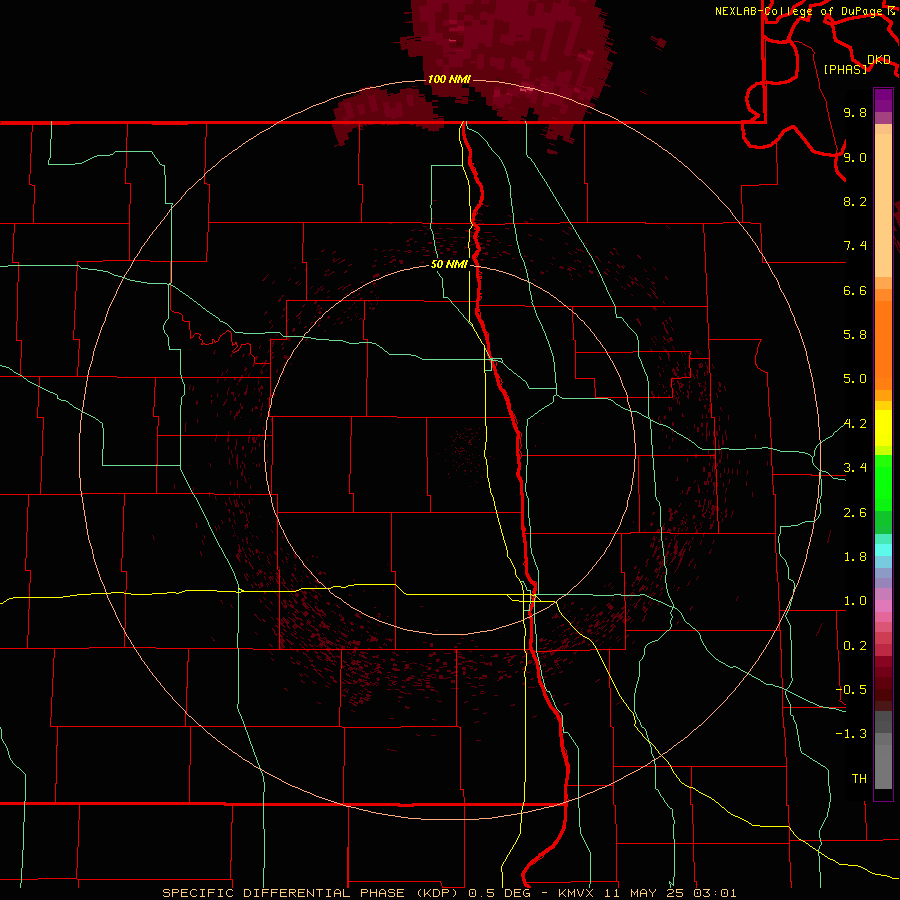Click the 3.4 color scale value
Viewport: 900px width, 900px height.
[855, 468]
